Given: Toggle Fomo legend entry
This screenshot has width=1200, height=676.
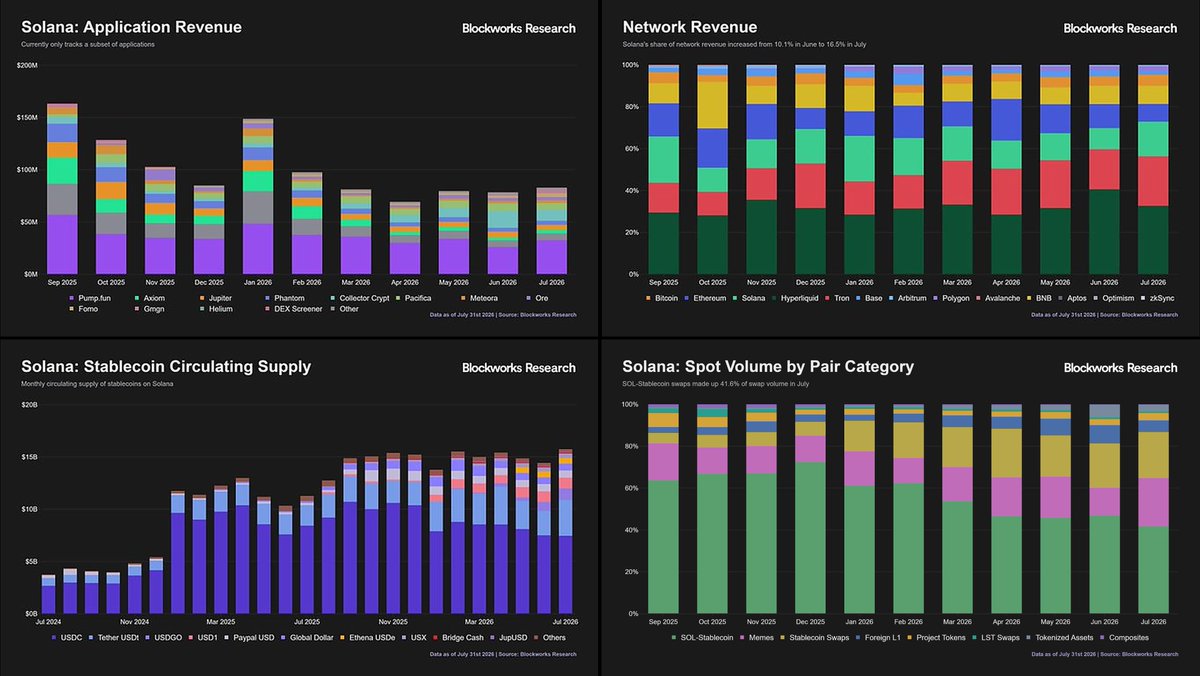Looking at the screenshot, I should click(x=83, y=309).
